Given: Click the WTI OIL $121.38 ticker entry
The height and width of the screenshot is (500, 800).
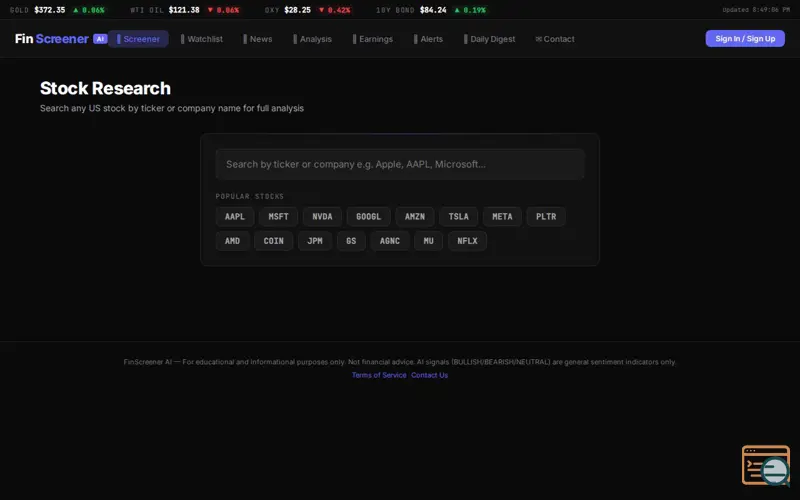Looking at the screenshot, I should pos(185,10).
